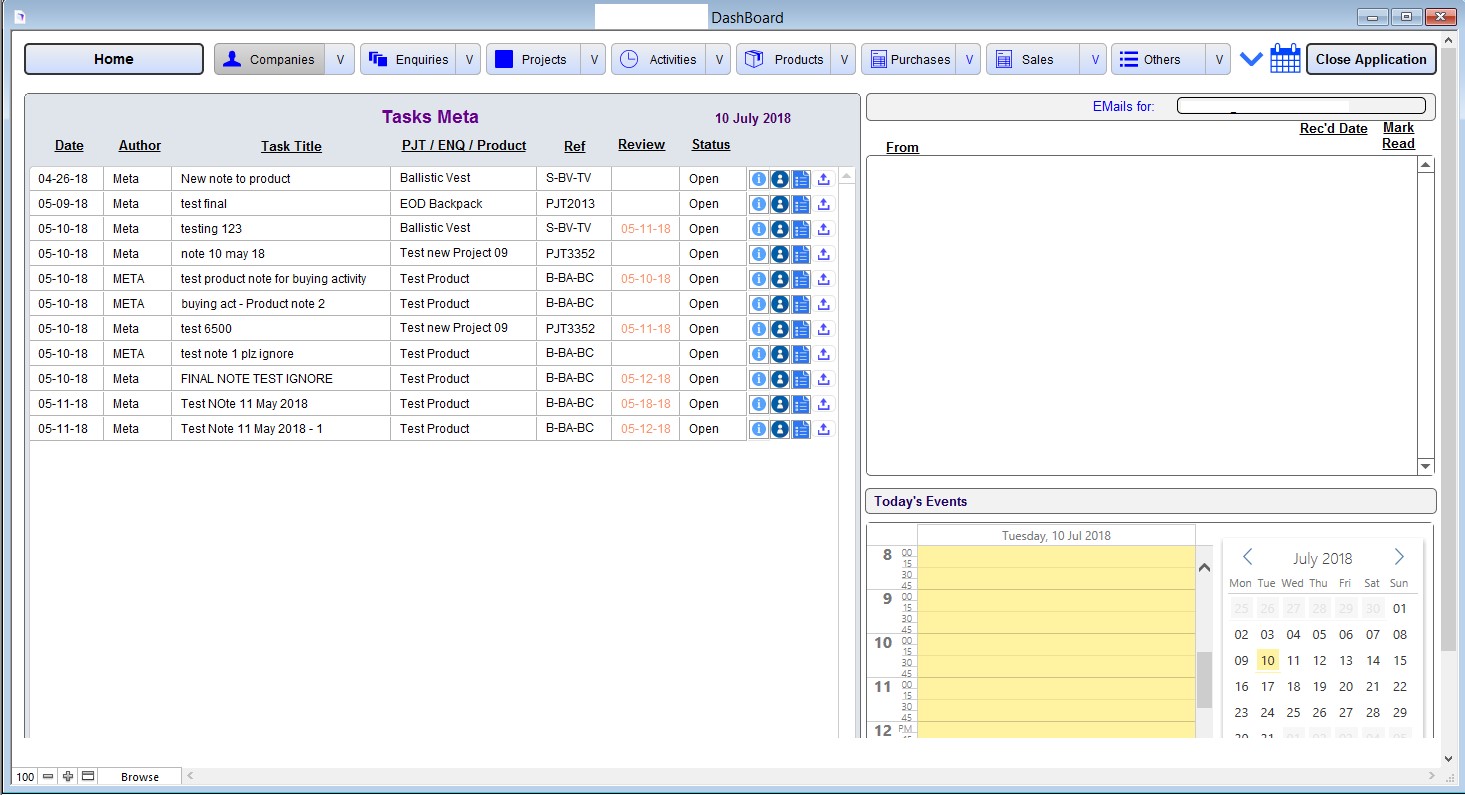Click blue chevron expander beside Others

click(1250, 59)
